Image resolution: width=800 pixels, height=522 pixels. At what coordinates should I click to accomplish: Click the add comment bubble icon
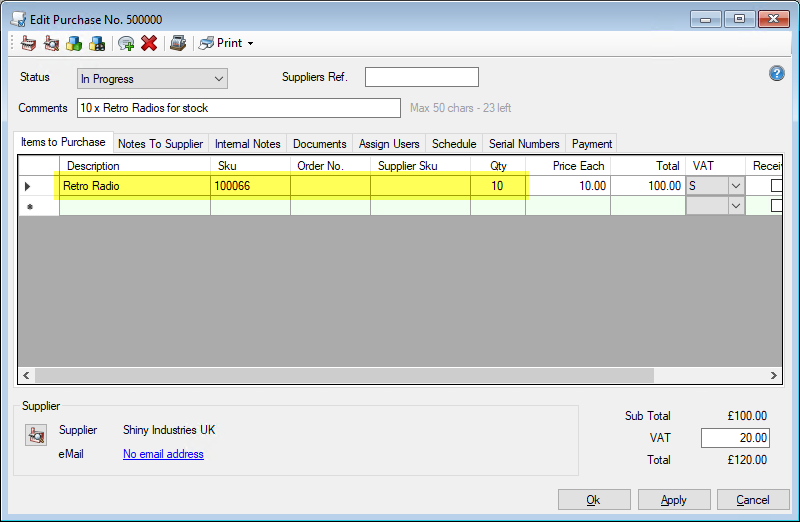point(126,43)
